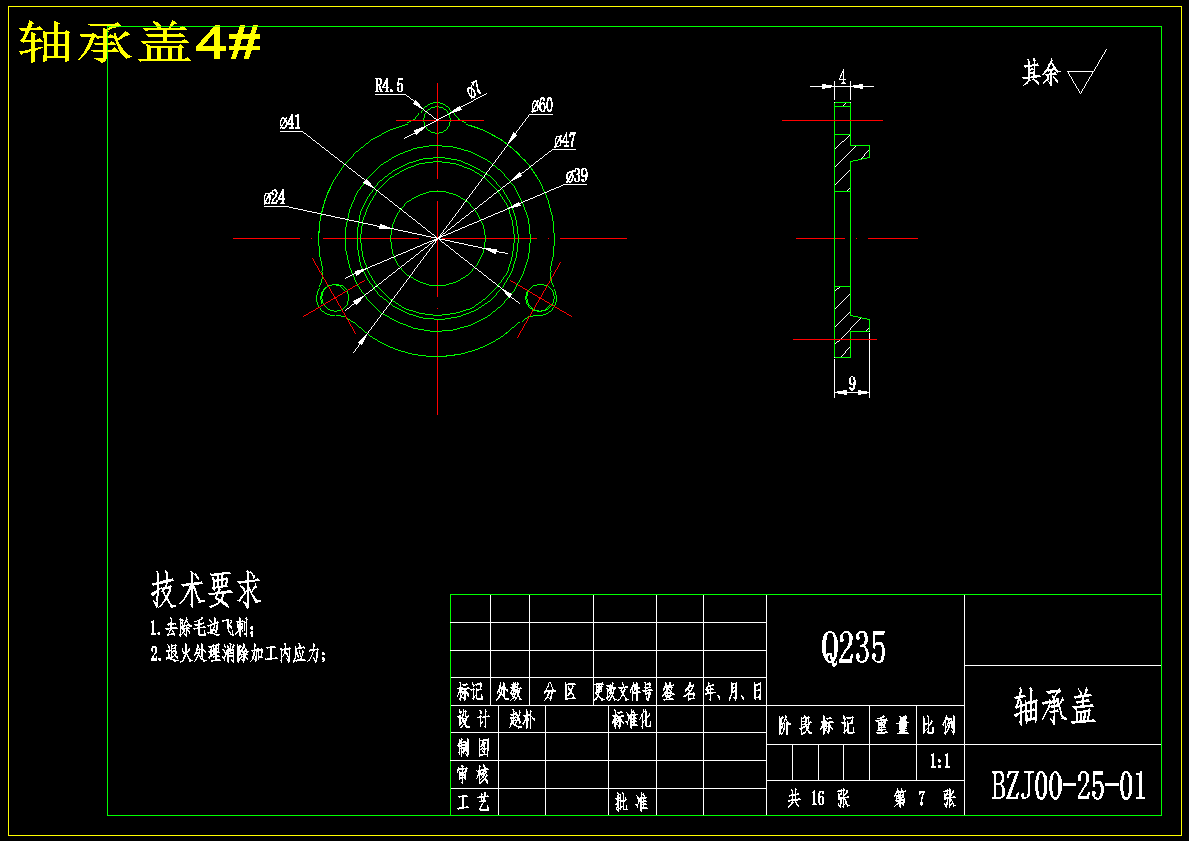The image size is (1189, 841).
Task: Pick the ø60 diameter dimension text
Action: click(542, 105)
